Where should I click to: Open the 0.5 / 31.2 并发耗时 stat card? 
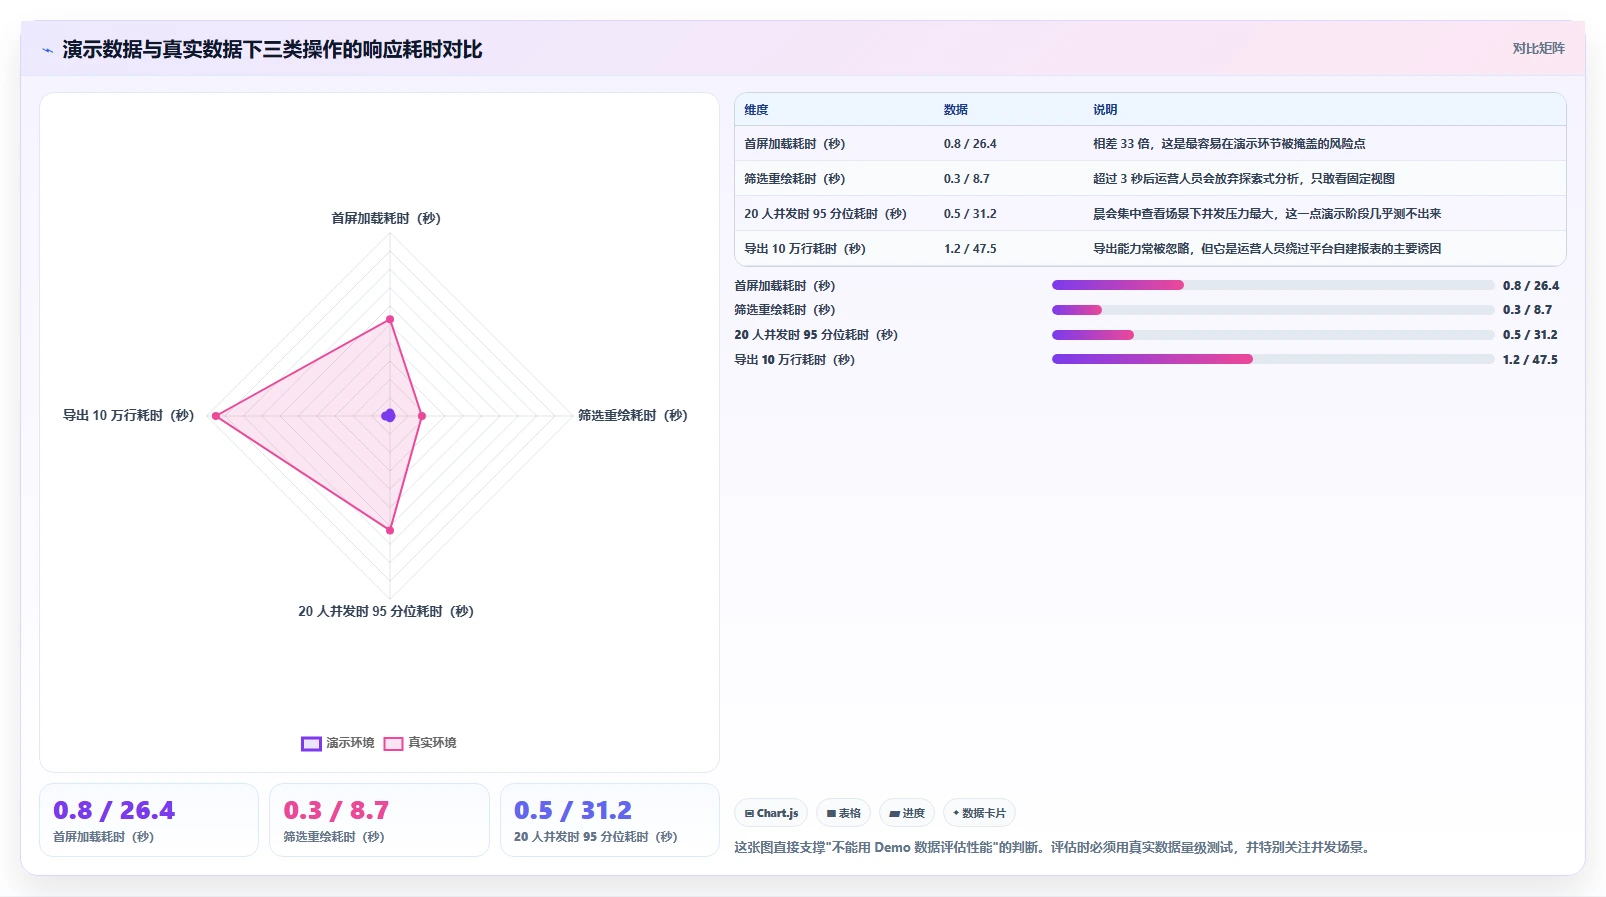(610, 820)
